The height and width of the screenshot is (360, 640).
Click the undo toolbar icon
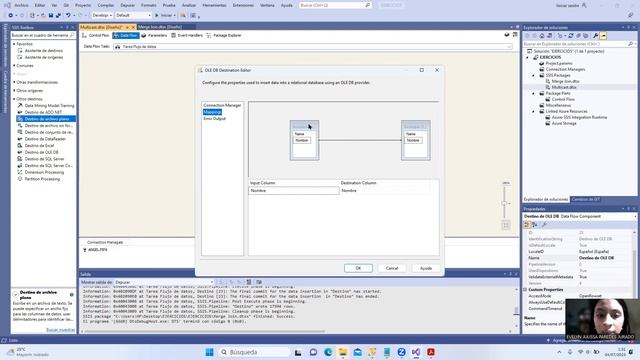68,15
